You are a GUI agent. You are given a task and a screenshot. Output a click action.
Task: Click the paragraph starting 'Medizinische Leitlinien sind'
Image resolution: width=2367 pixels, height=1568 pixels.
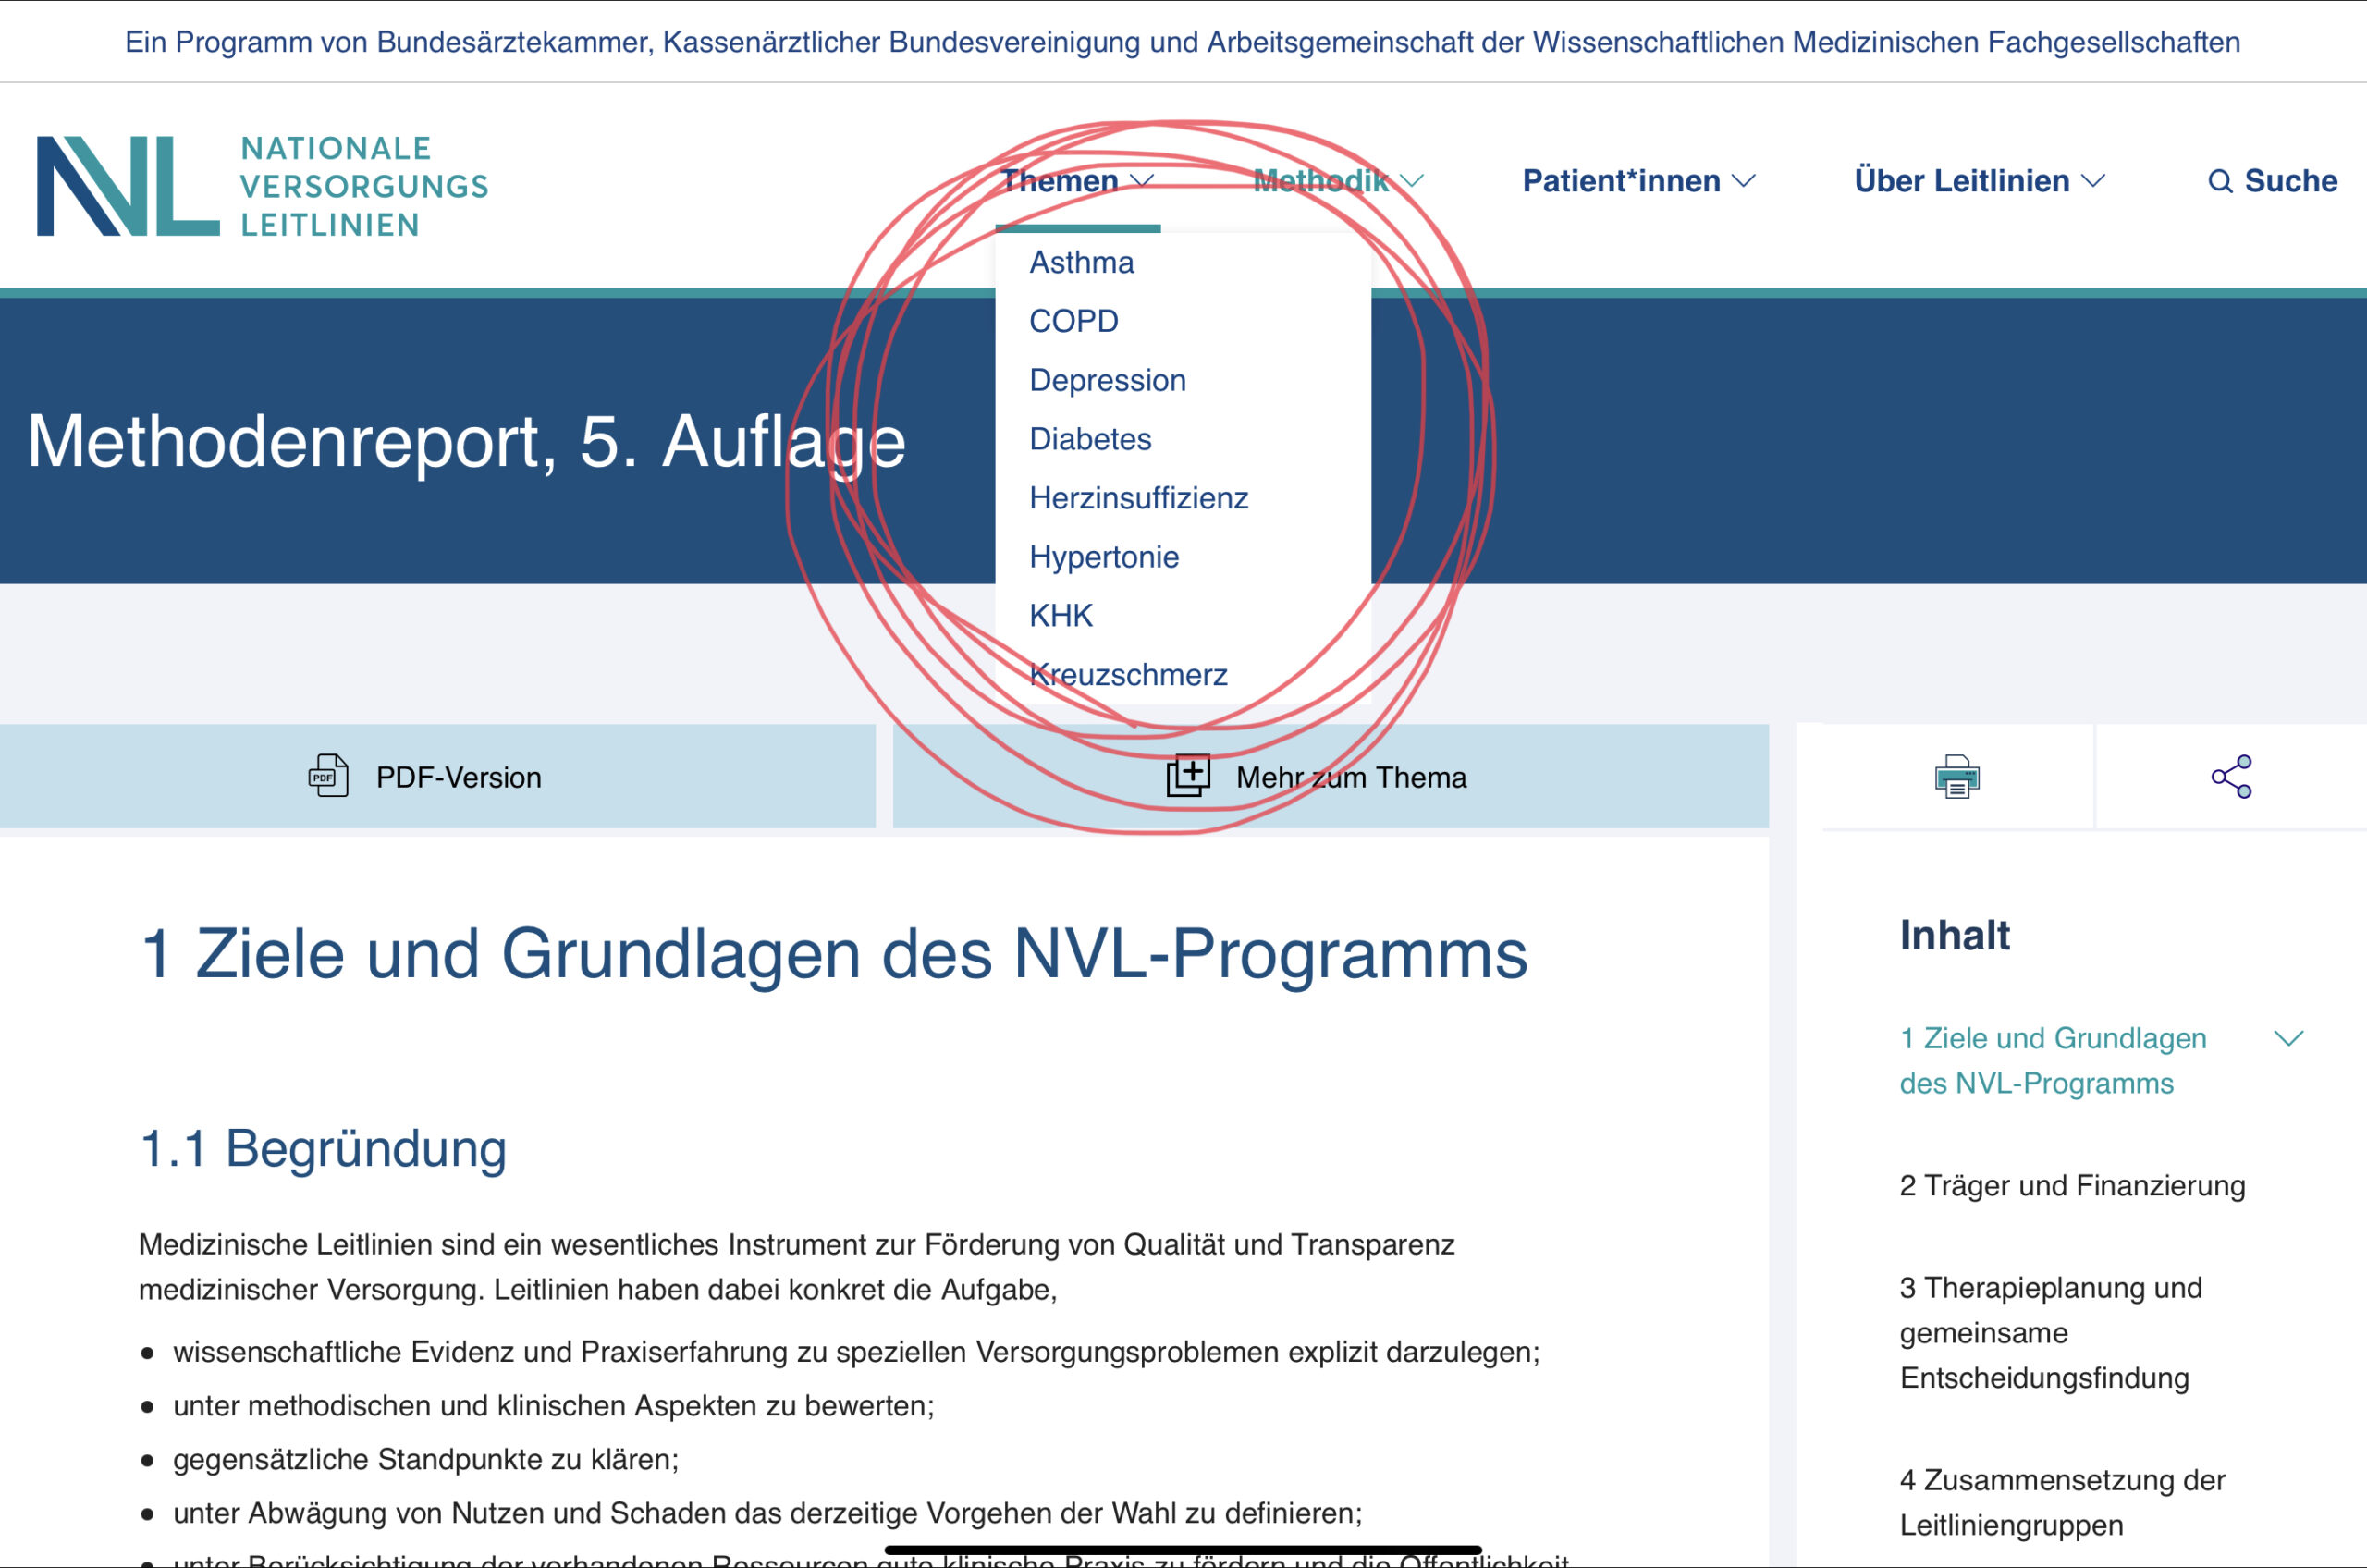797,1267
